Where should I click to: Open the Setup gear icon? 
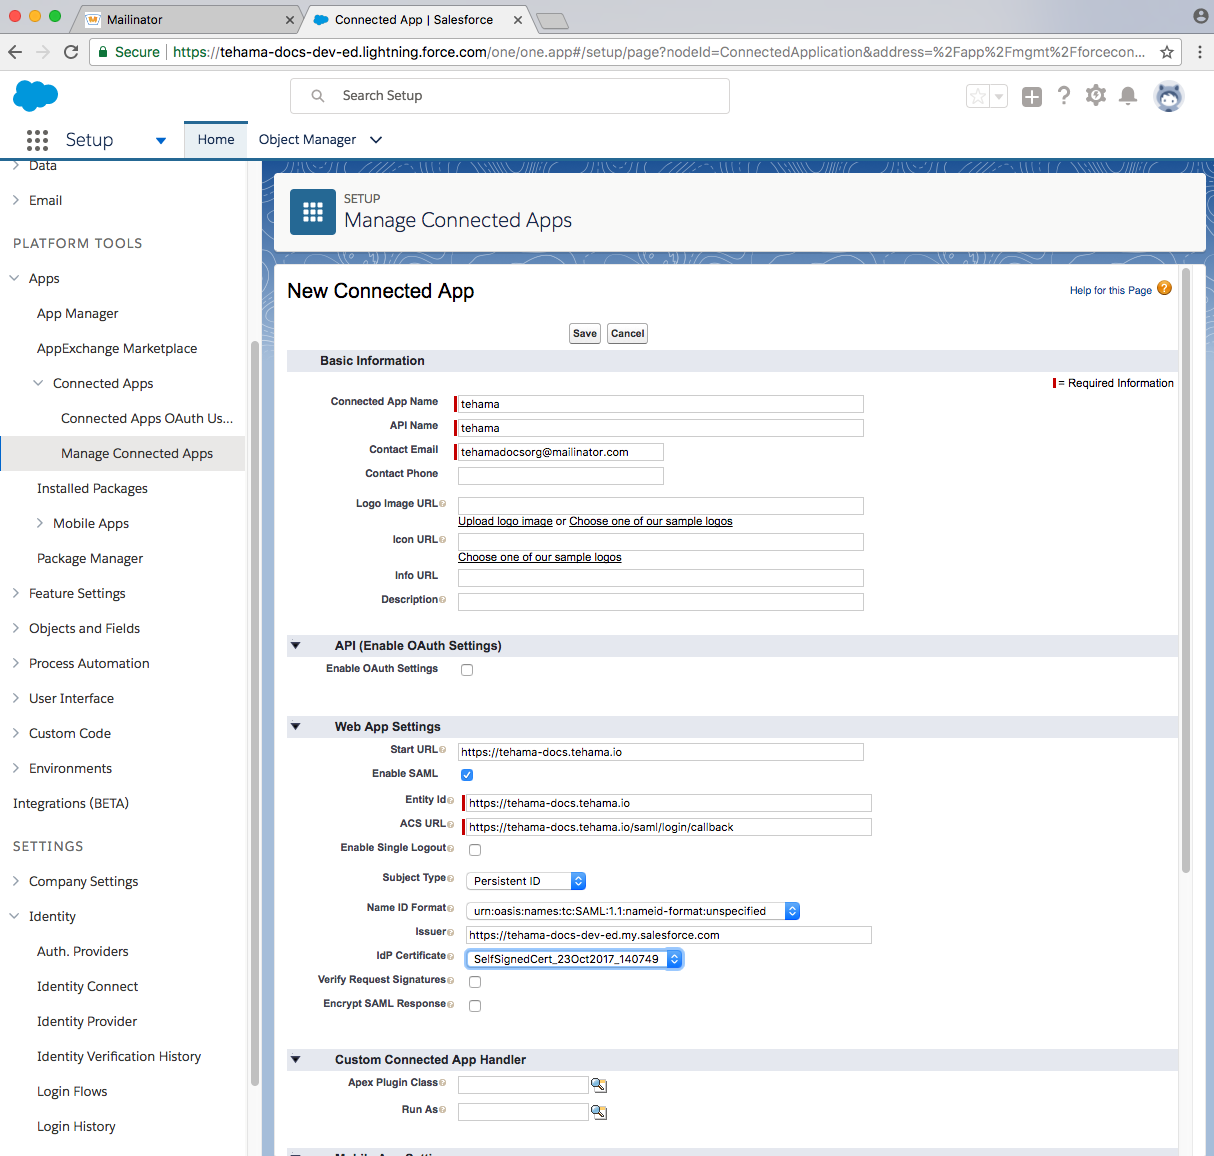pyautogui.click(x=1096, y=95)
